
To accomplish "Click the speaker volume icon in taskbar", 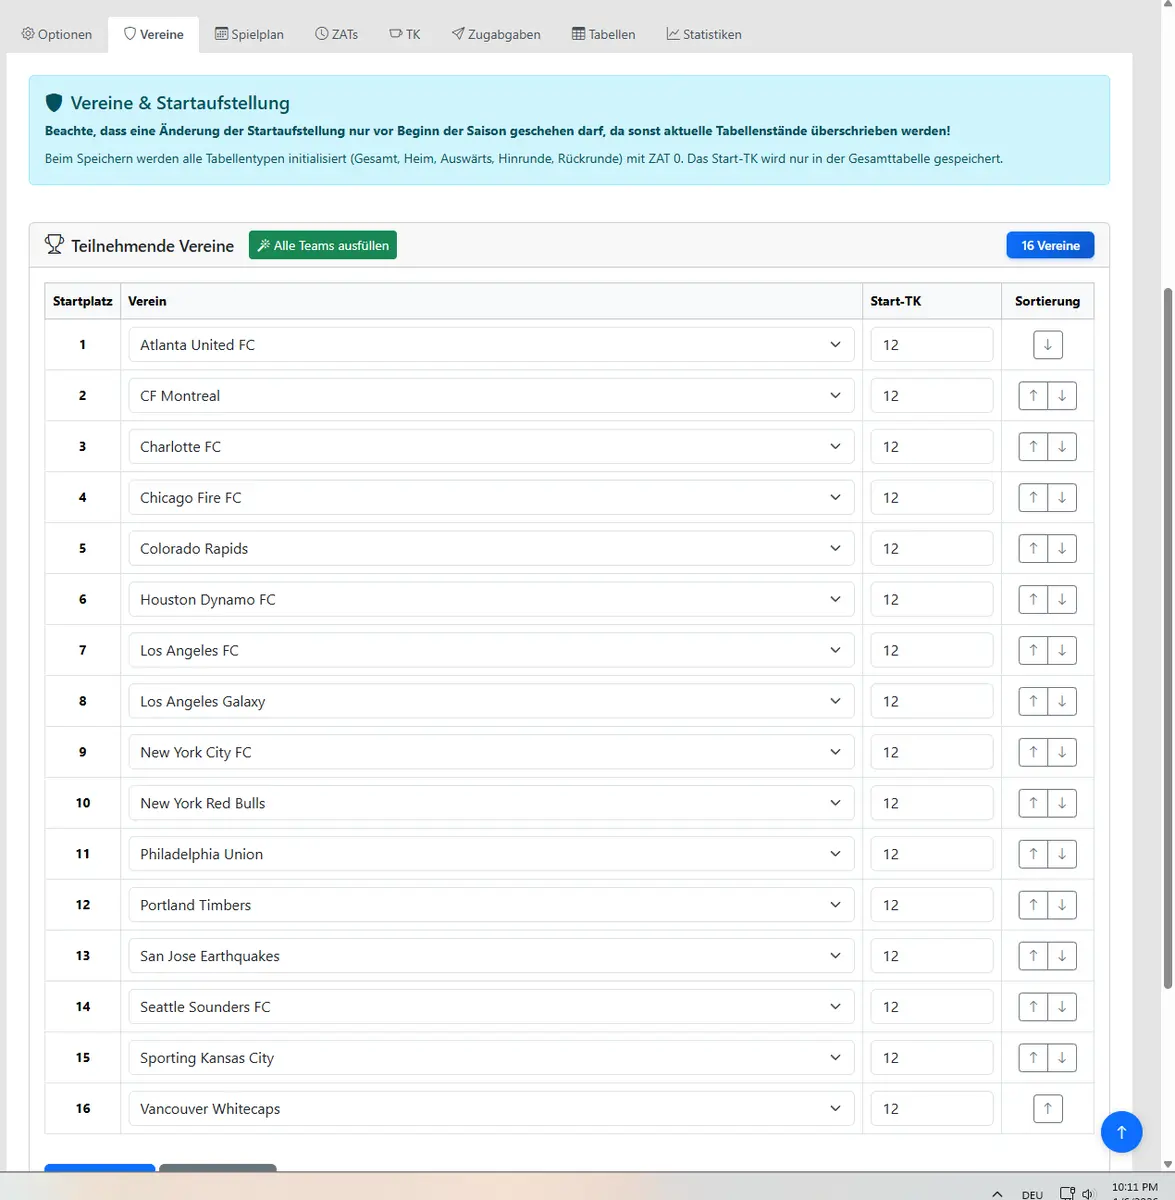I will 1088,1193.
